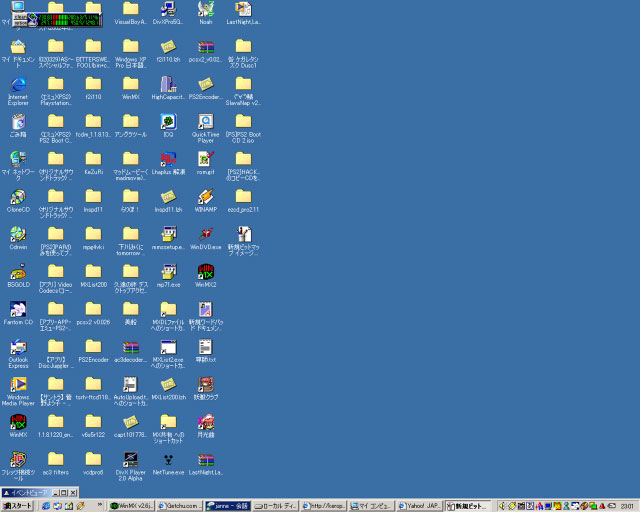This screenshot has width=640, height=512.
Task: Open the ICQ desktop shortcut
Action: point(168,122)
